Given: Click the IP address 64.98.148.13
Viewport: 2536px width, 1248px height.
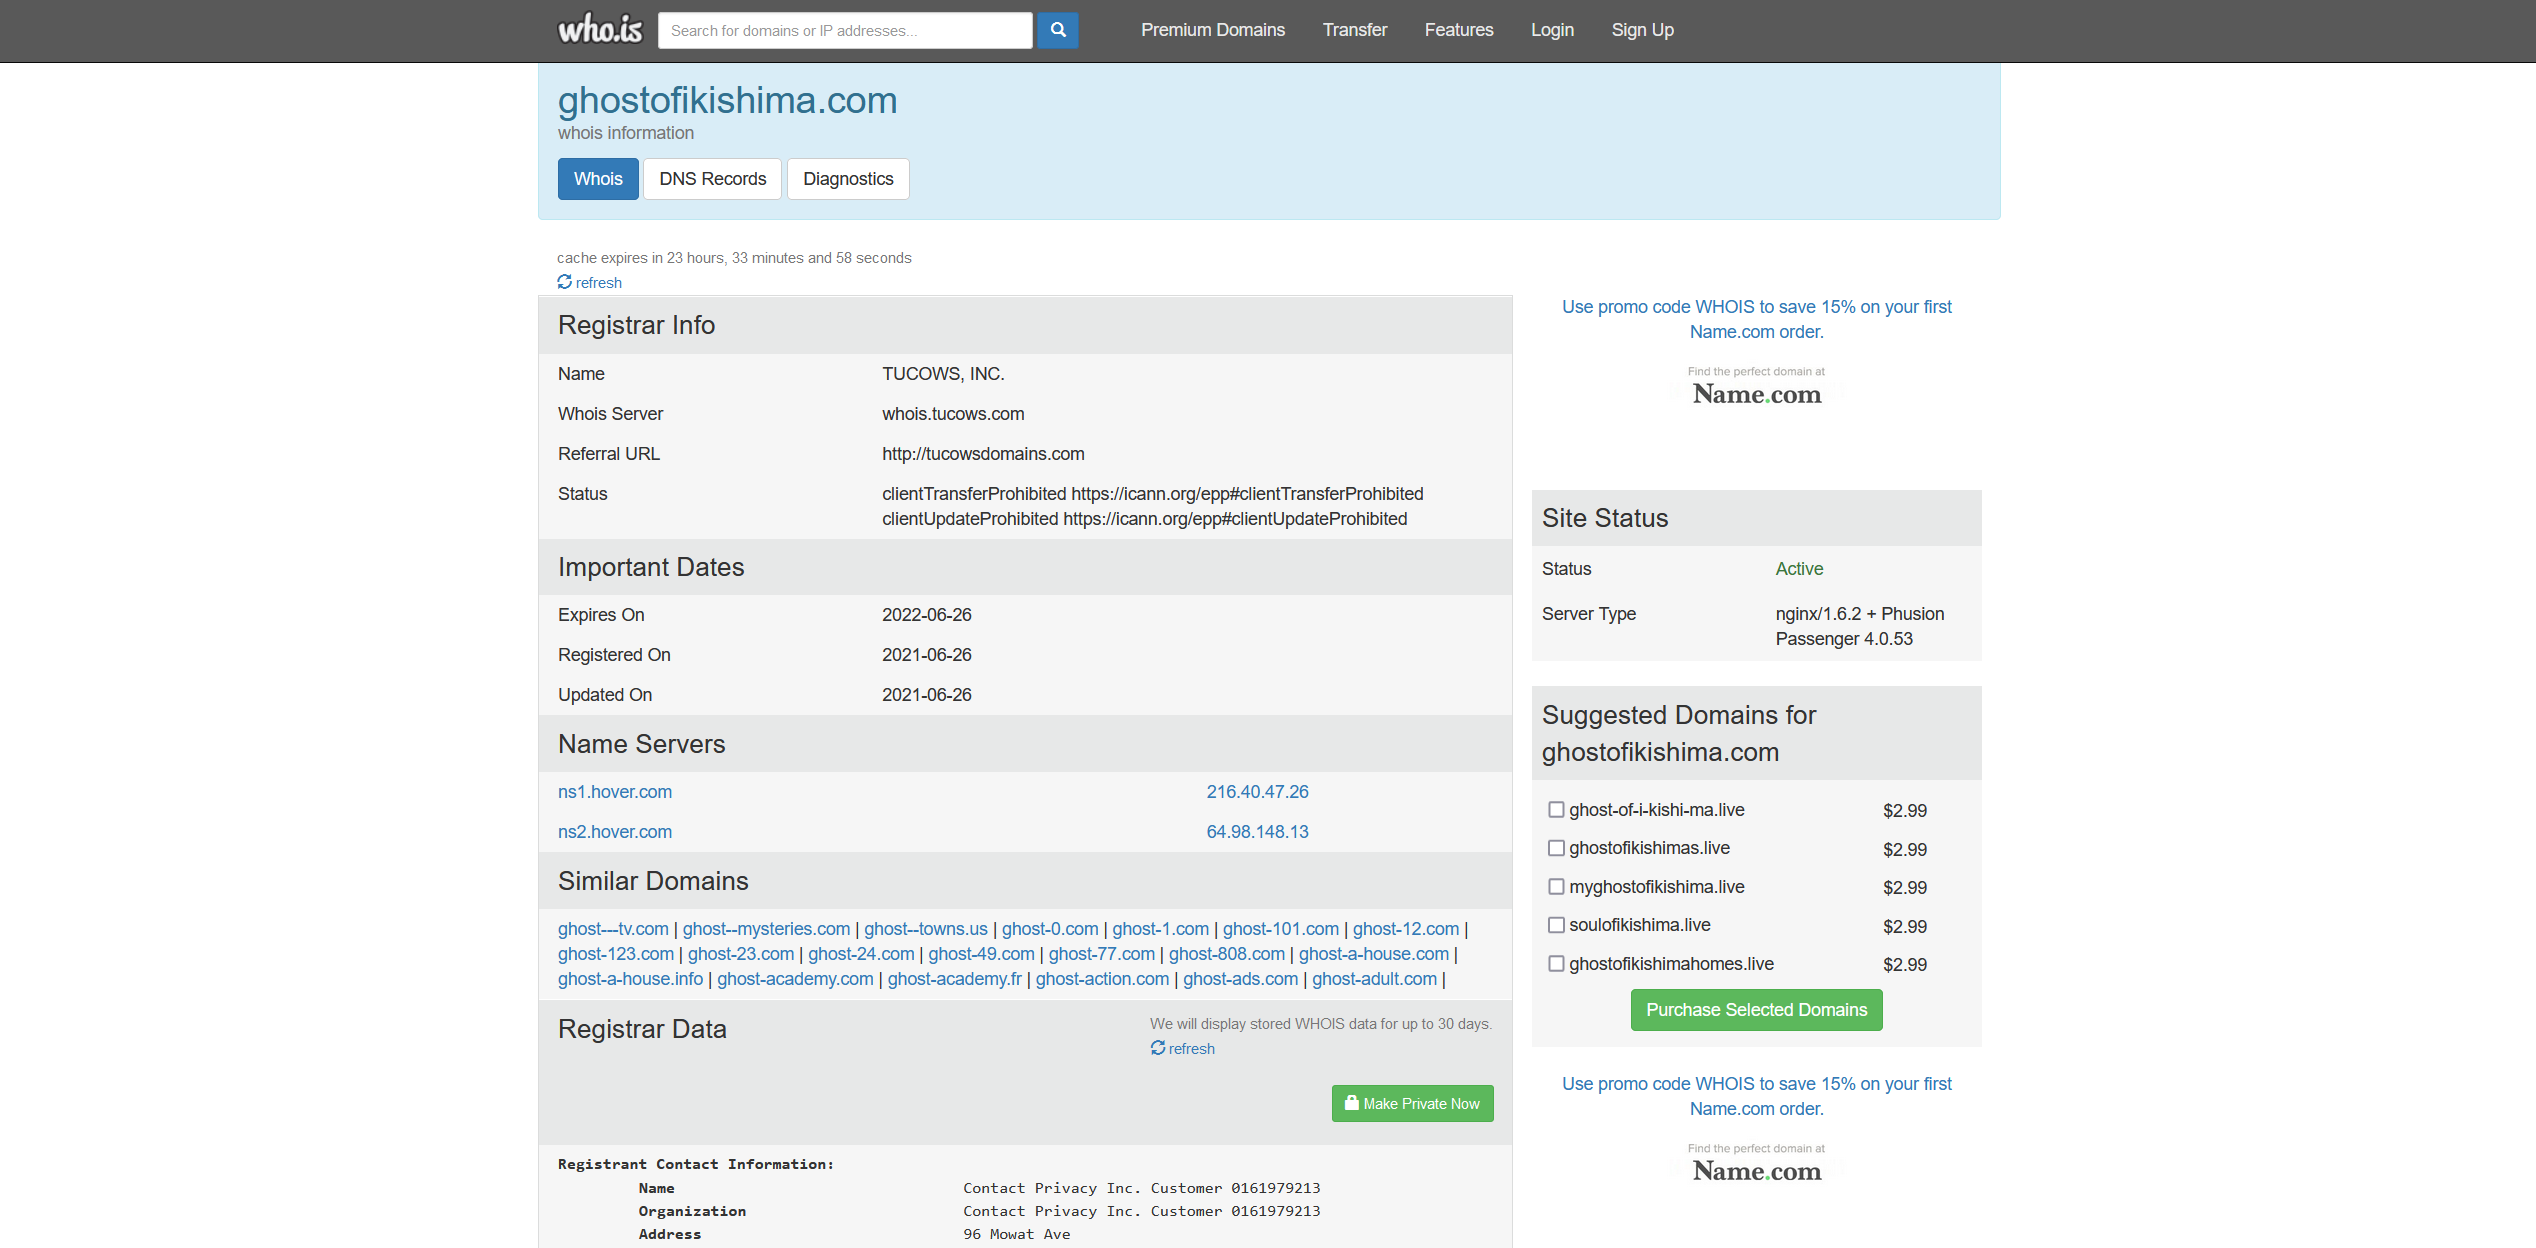Looking at the screenshot, I should click(1257, 832).
